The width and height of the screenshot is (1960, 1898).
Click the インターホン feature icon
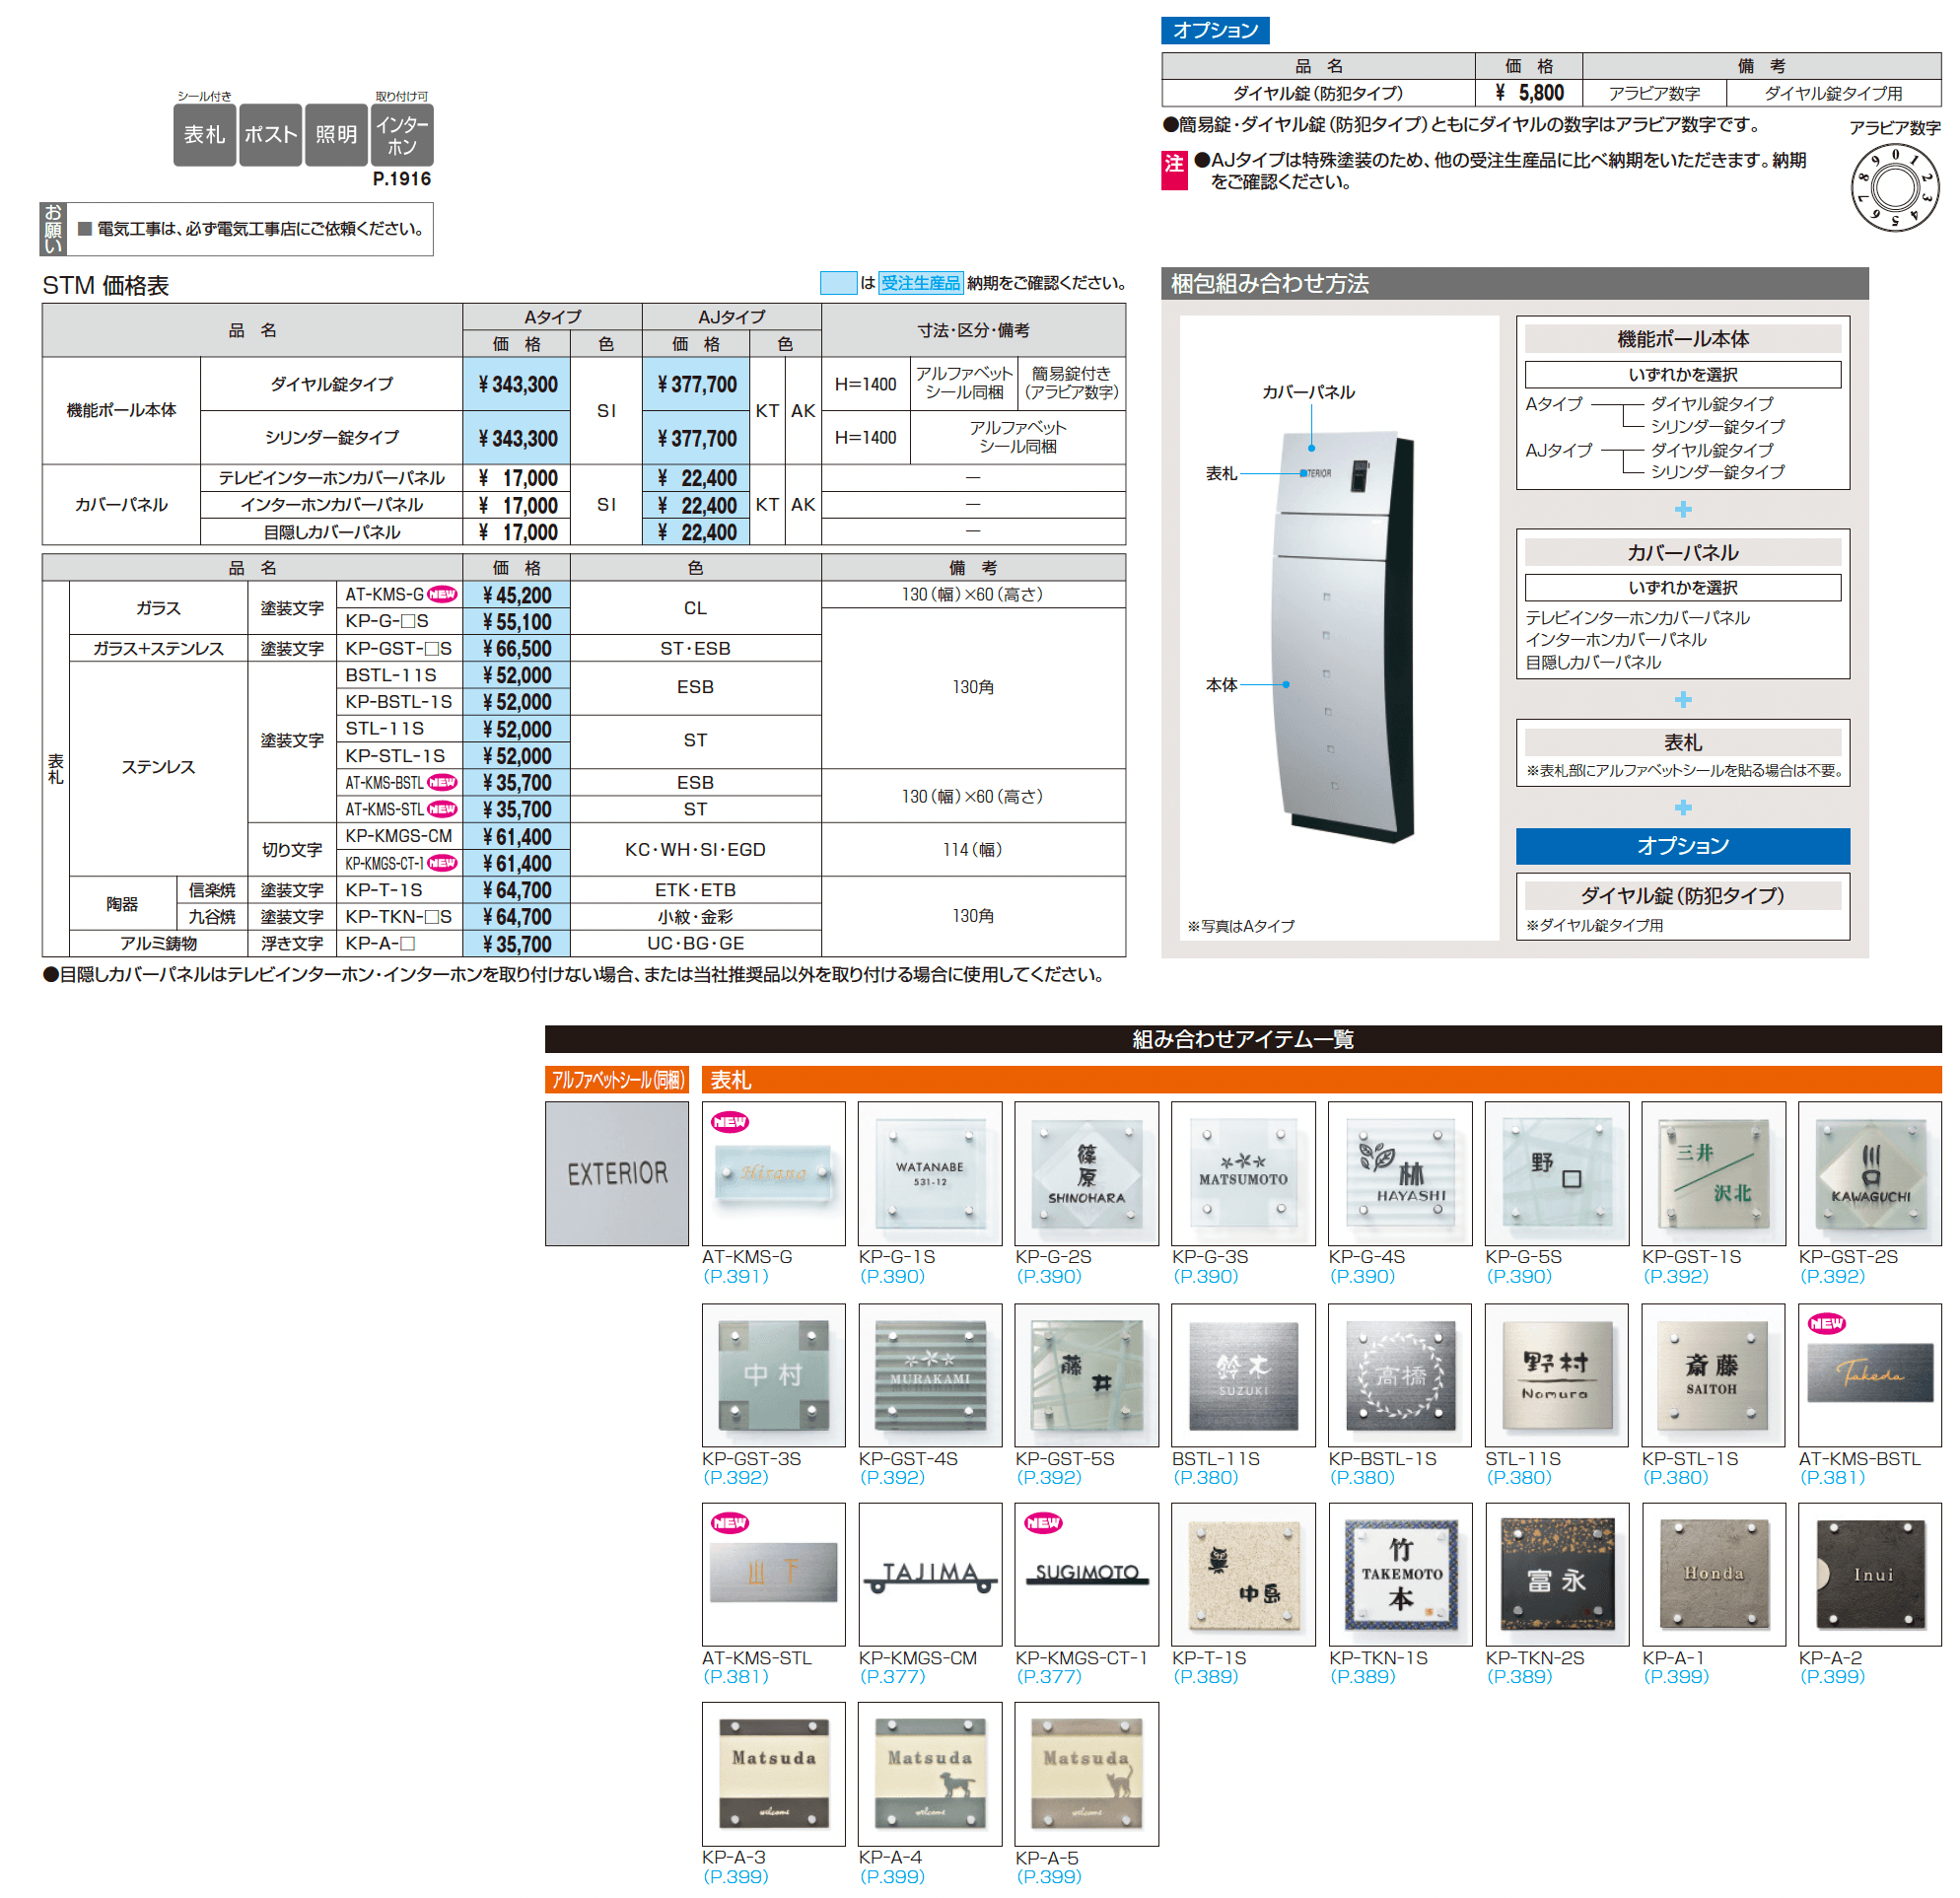tap(402, 134)
